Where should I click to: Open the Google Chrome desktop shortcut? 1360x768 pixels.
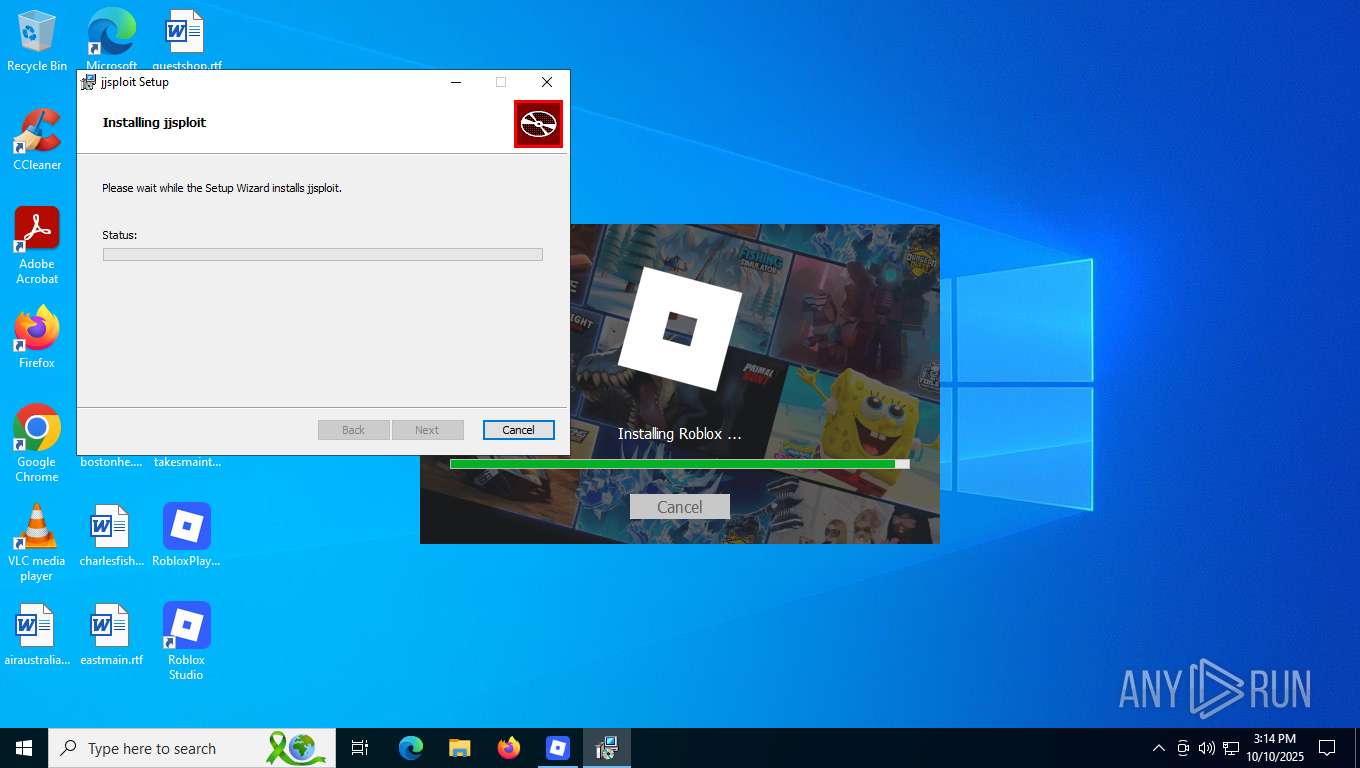[x=37, y=443]
